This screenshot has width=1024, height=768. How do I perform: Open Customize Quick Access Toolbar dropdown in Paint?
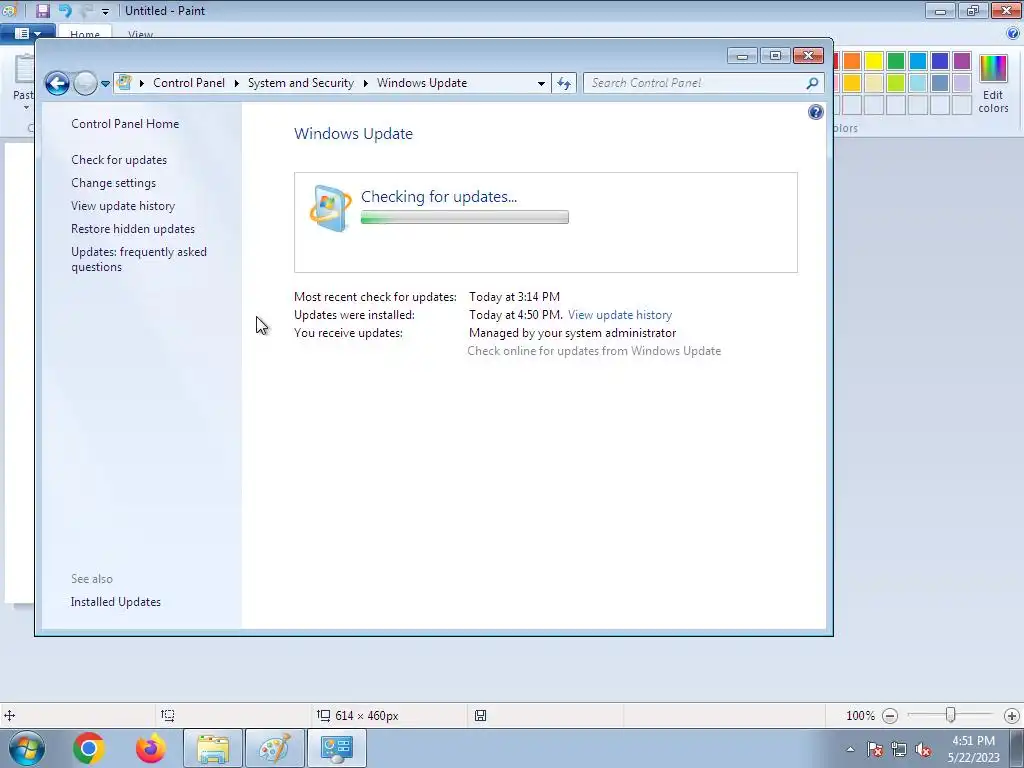(x=105, y=12)
